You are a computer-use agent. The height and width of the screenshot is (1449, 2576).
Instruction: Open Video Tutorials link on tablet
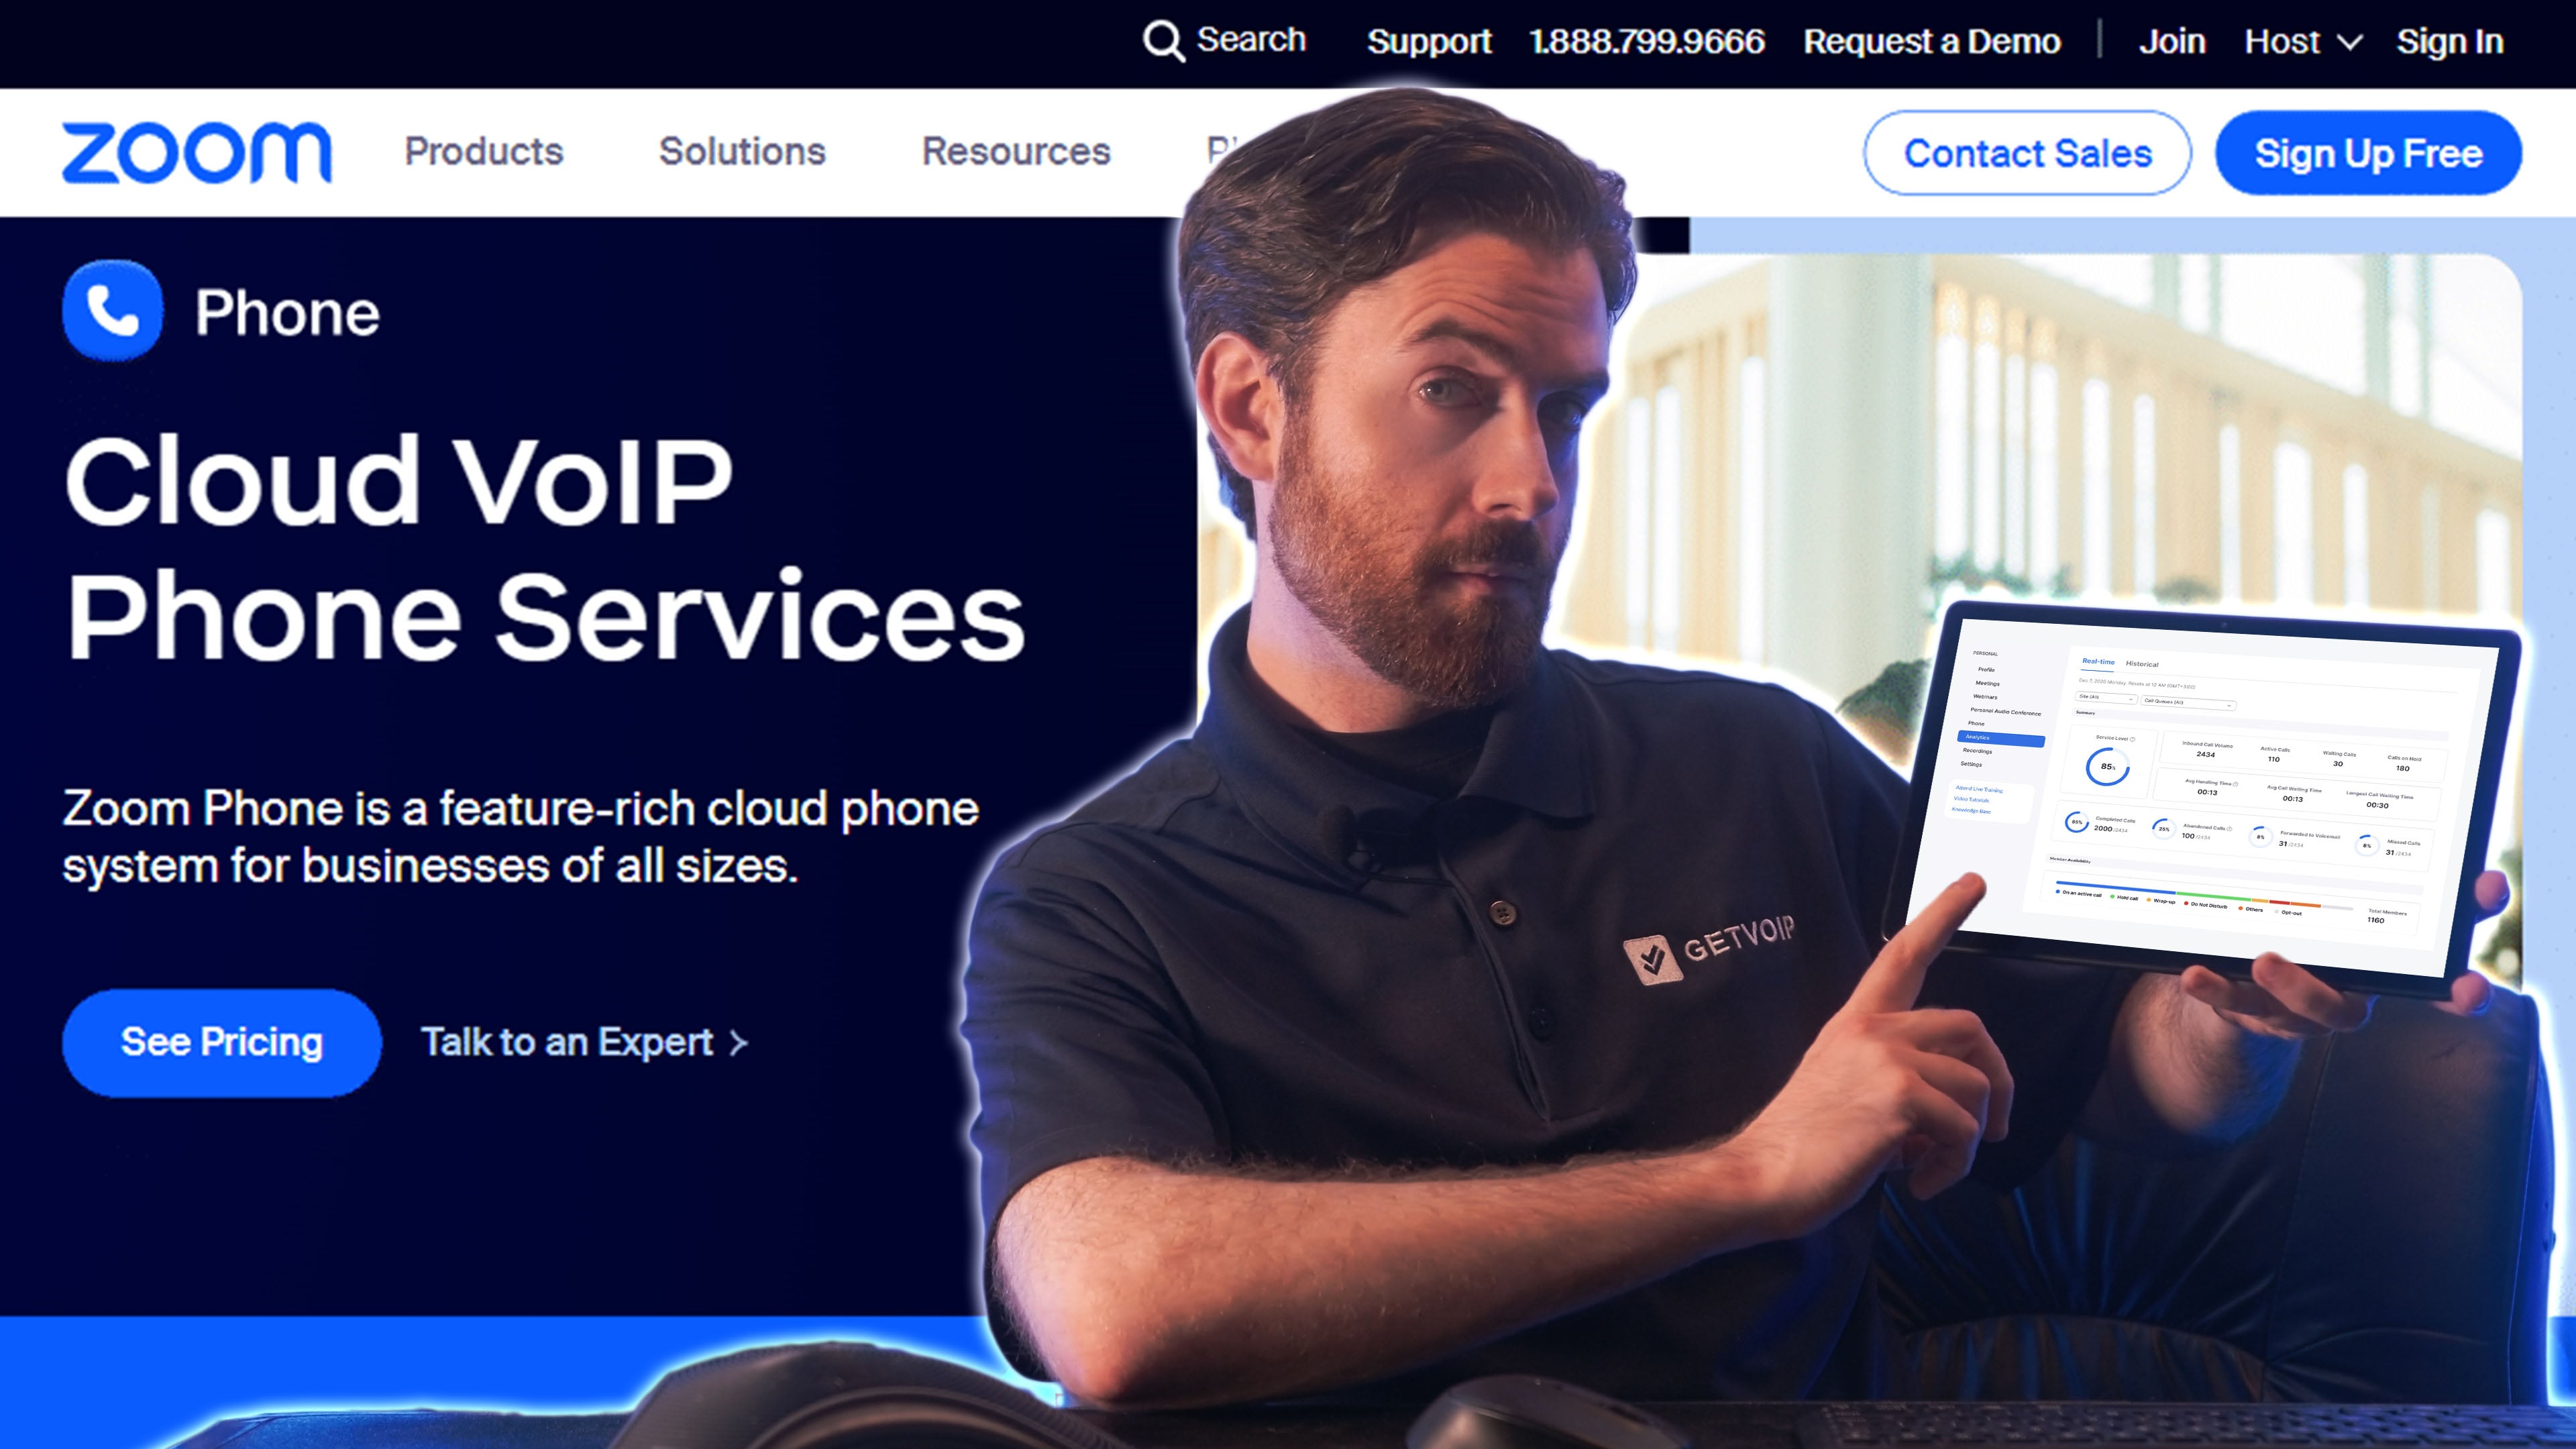click(x=1971, y=800)
